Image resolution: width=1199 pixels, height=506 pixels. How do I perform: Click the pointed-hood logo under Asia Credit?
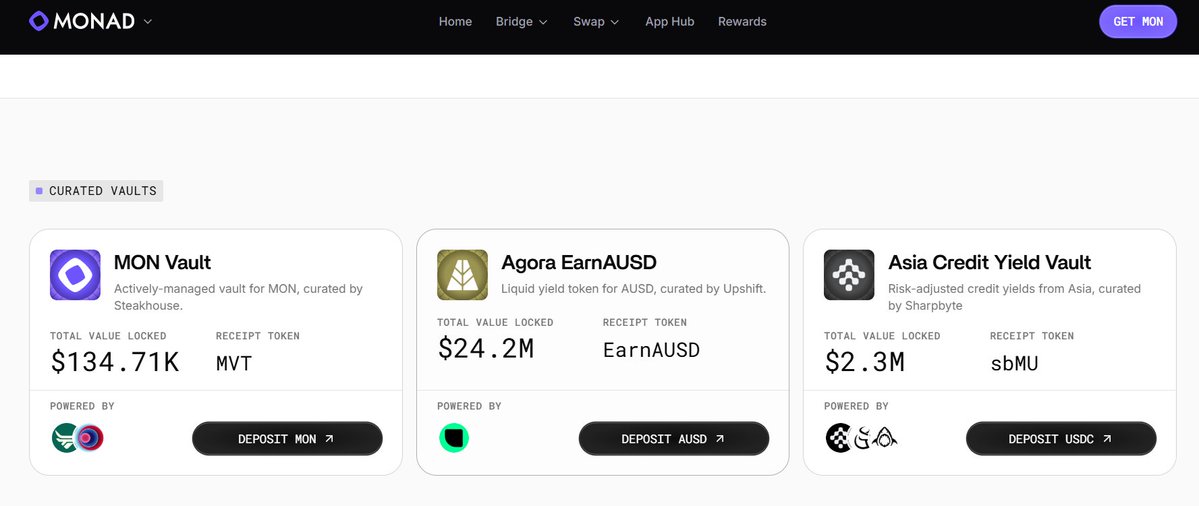pyautogui.click(x=885, y=438)
